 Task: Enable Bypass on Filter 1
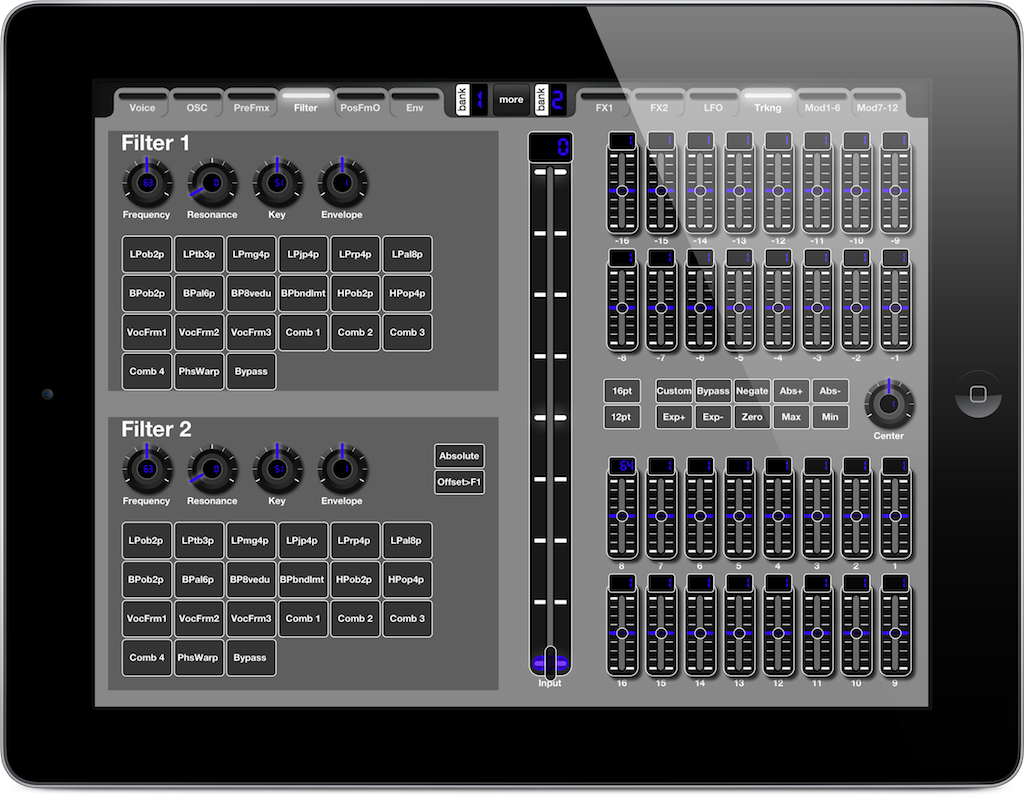[x=251, y=370]
